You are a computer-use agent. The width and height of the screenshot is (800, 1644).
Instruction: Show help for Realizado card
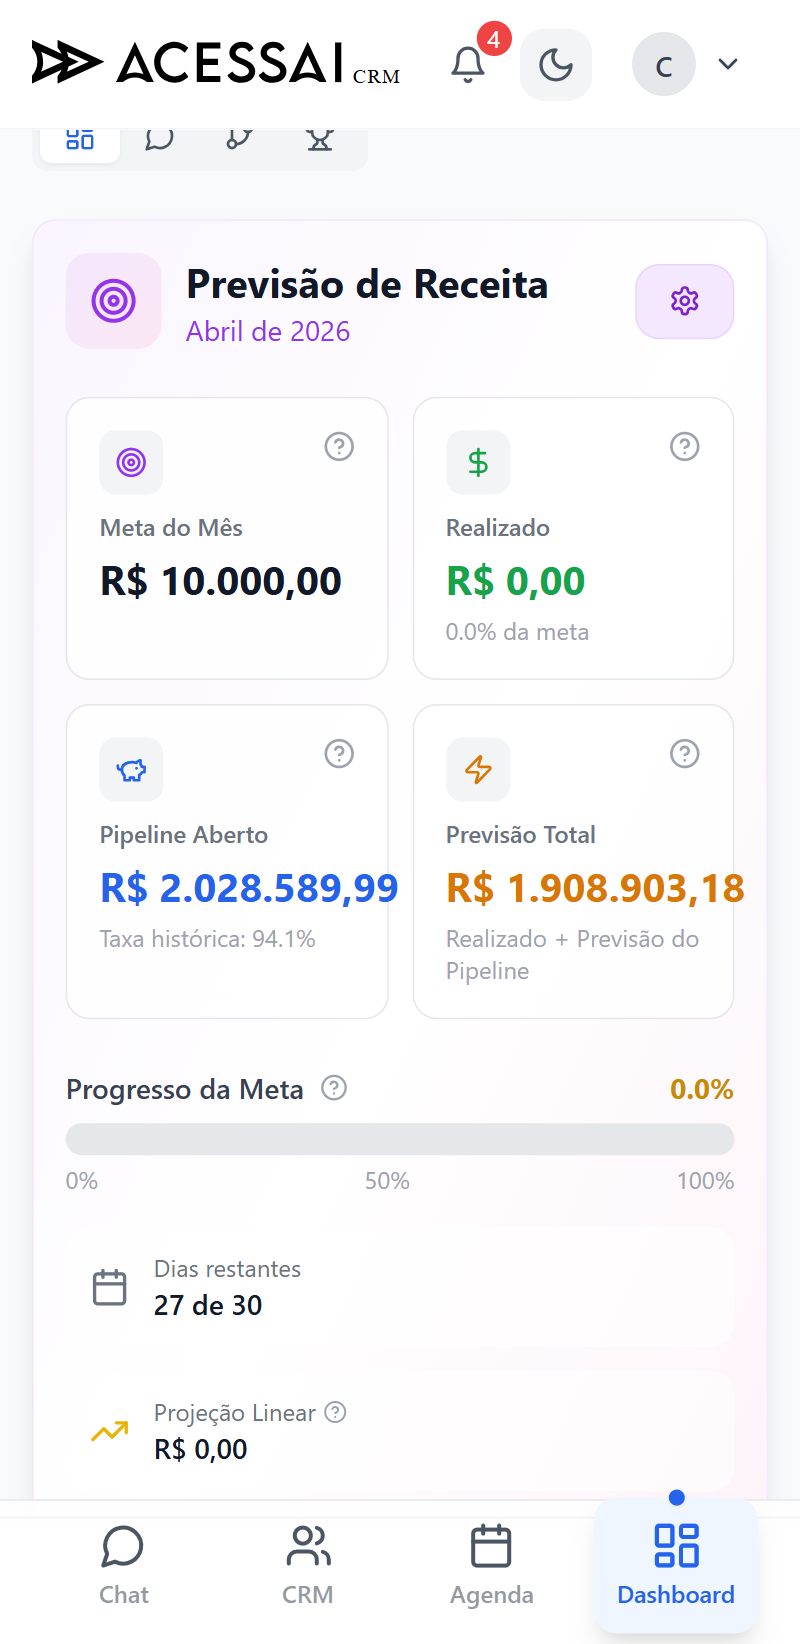point(685,446)
